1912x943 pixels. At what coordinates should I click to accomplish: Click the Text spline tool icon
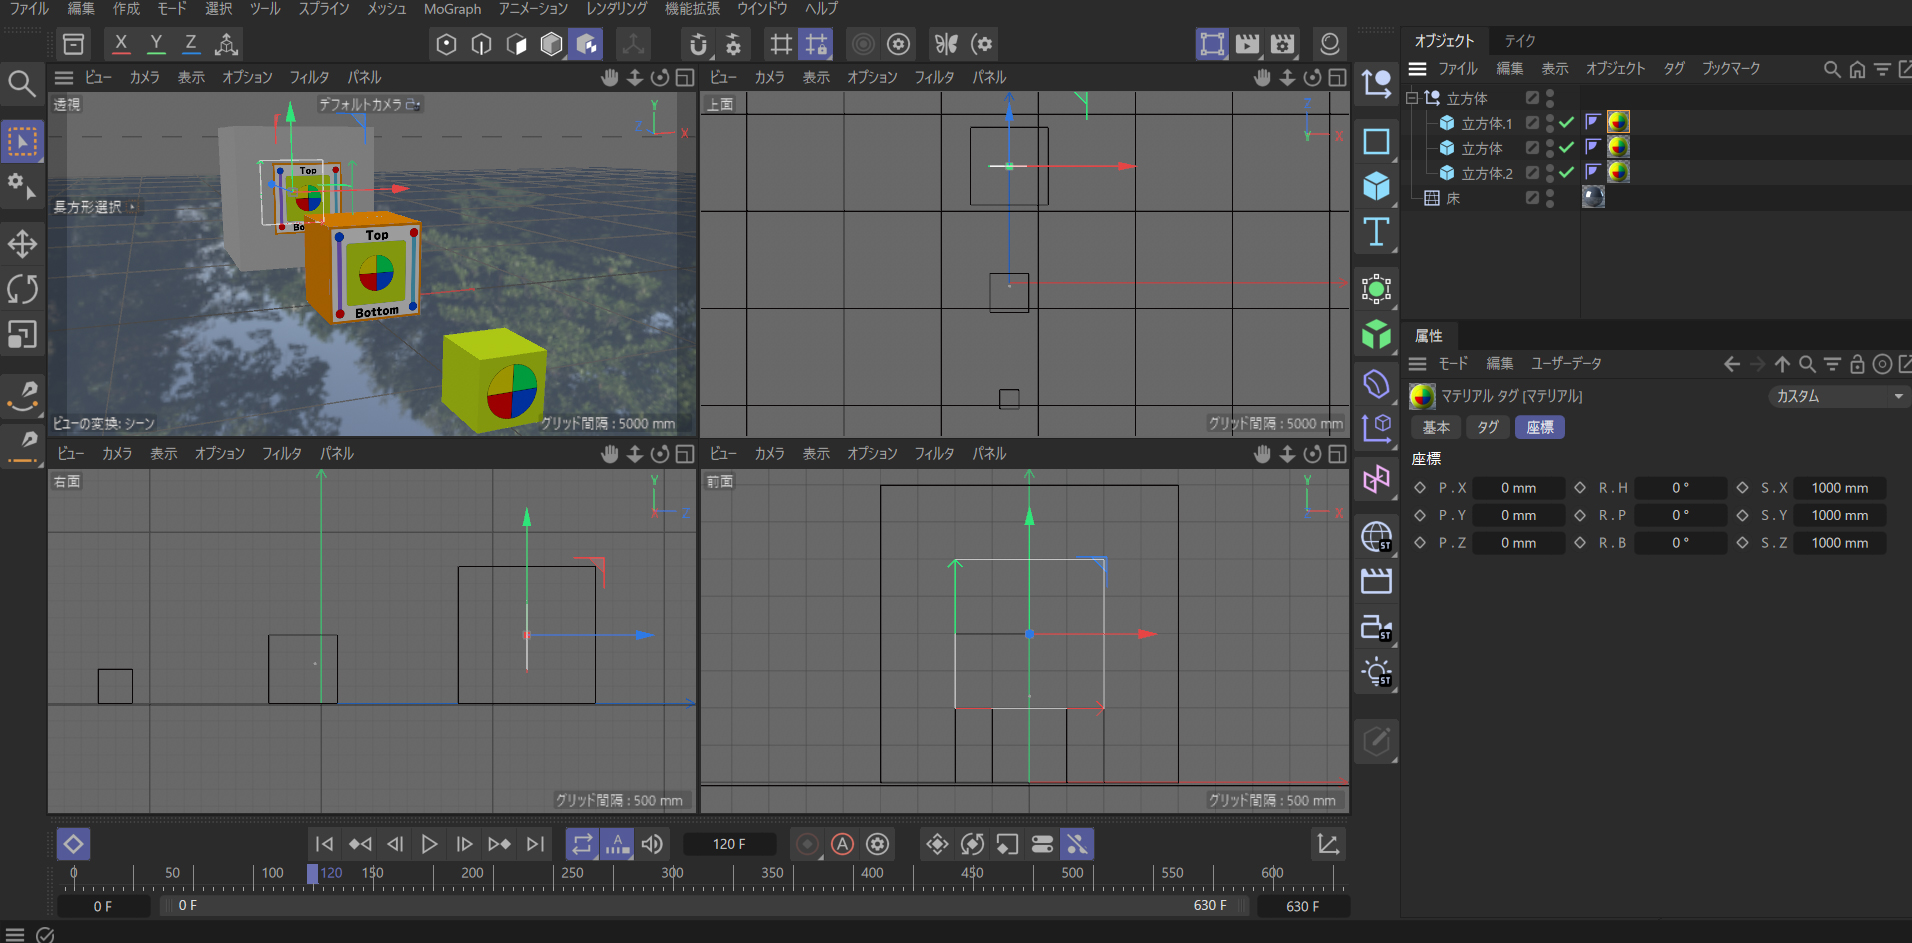point(1376,232)
